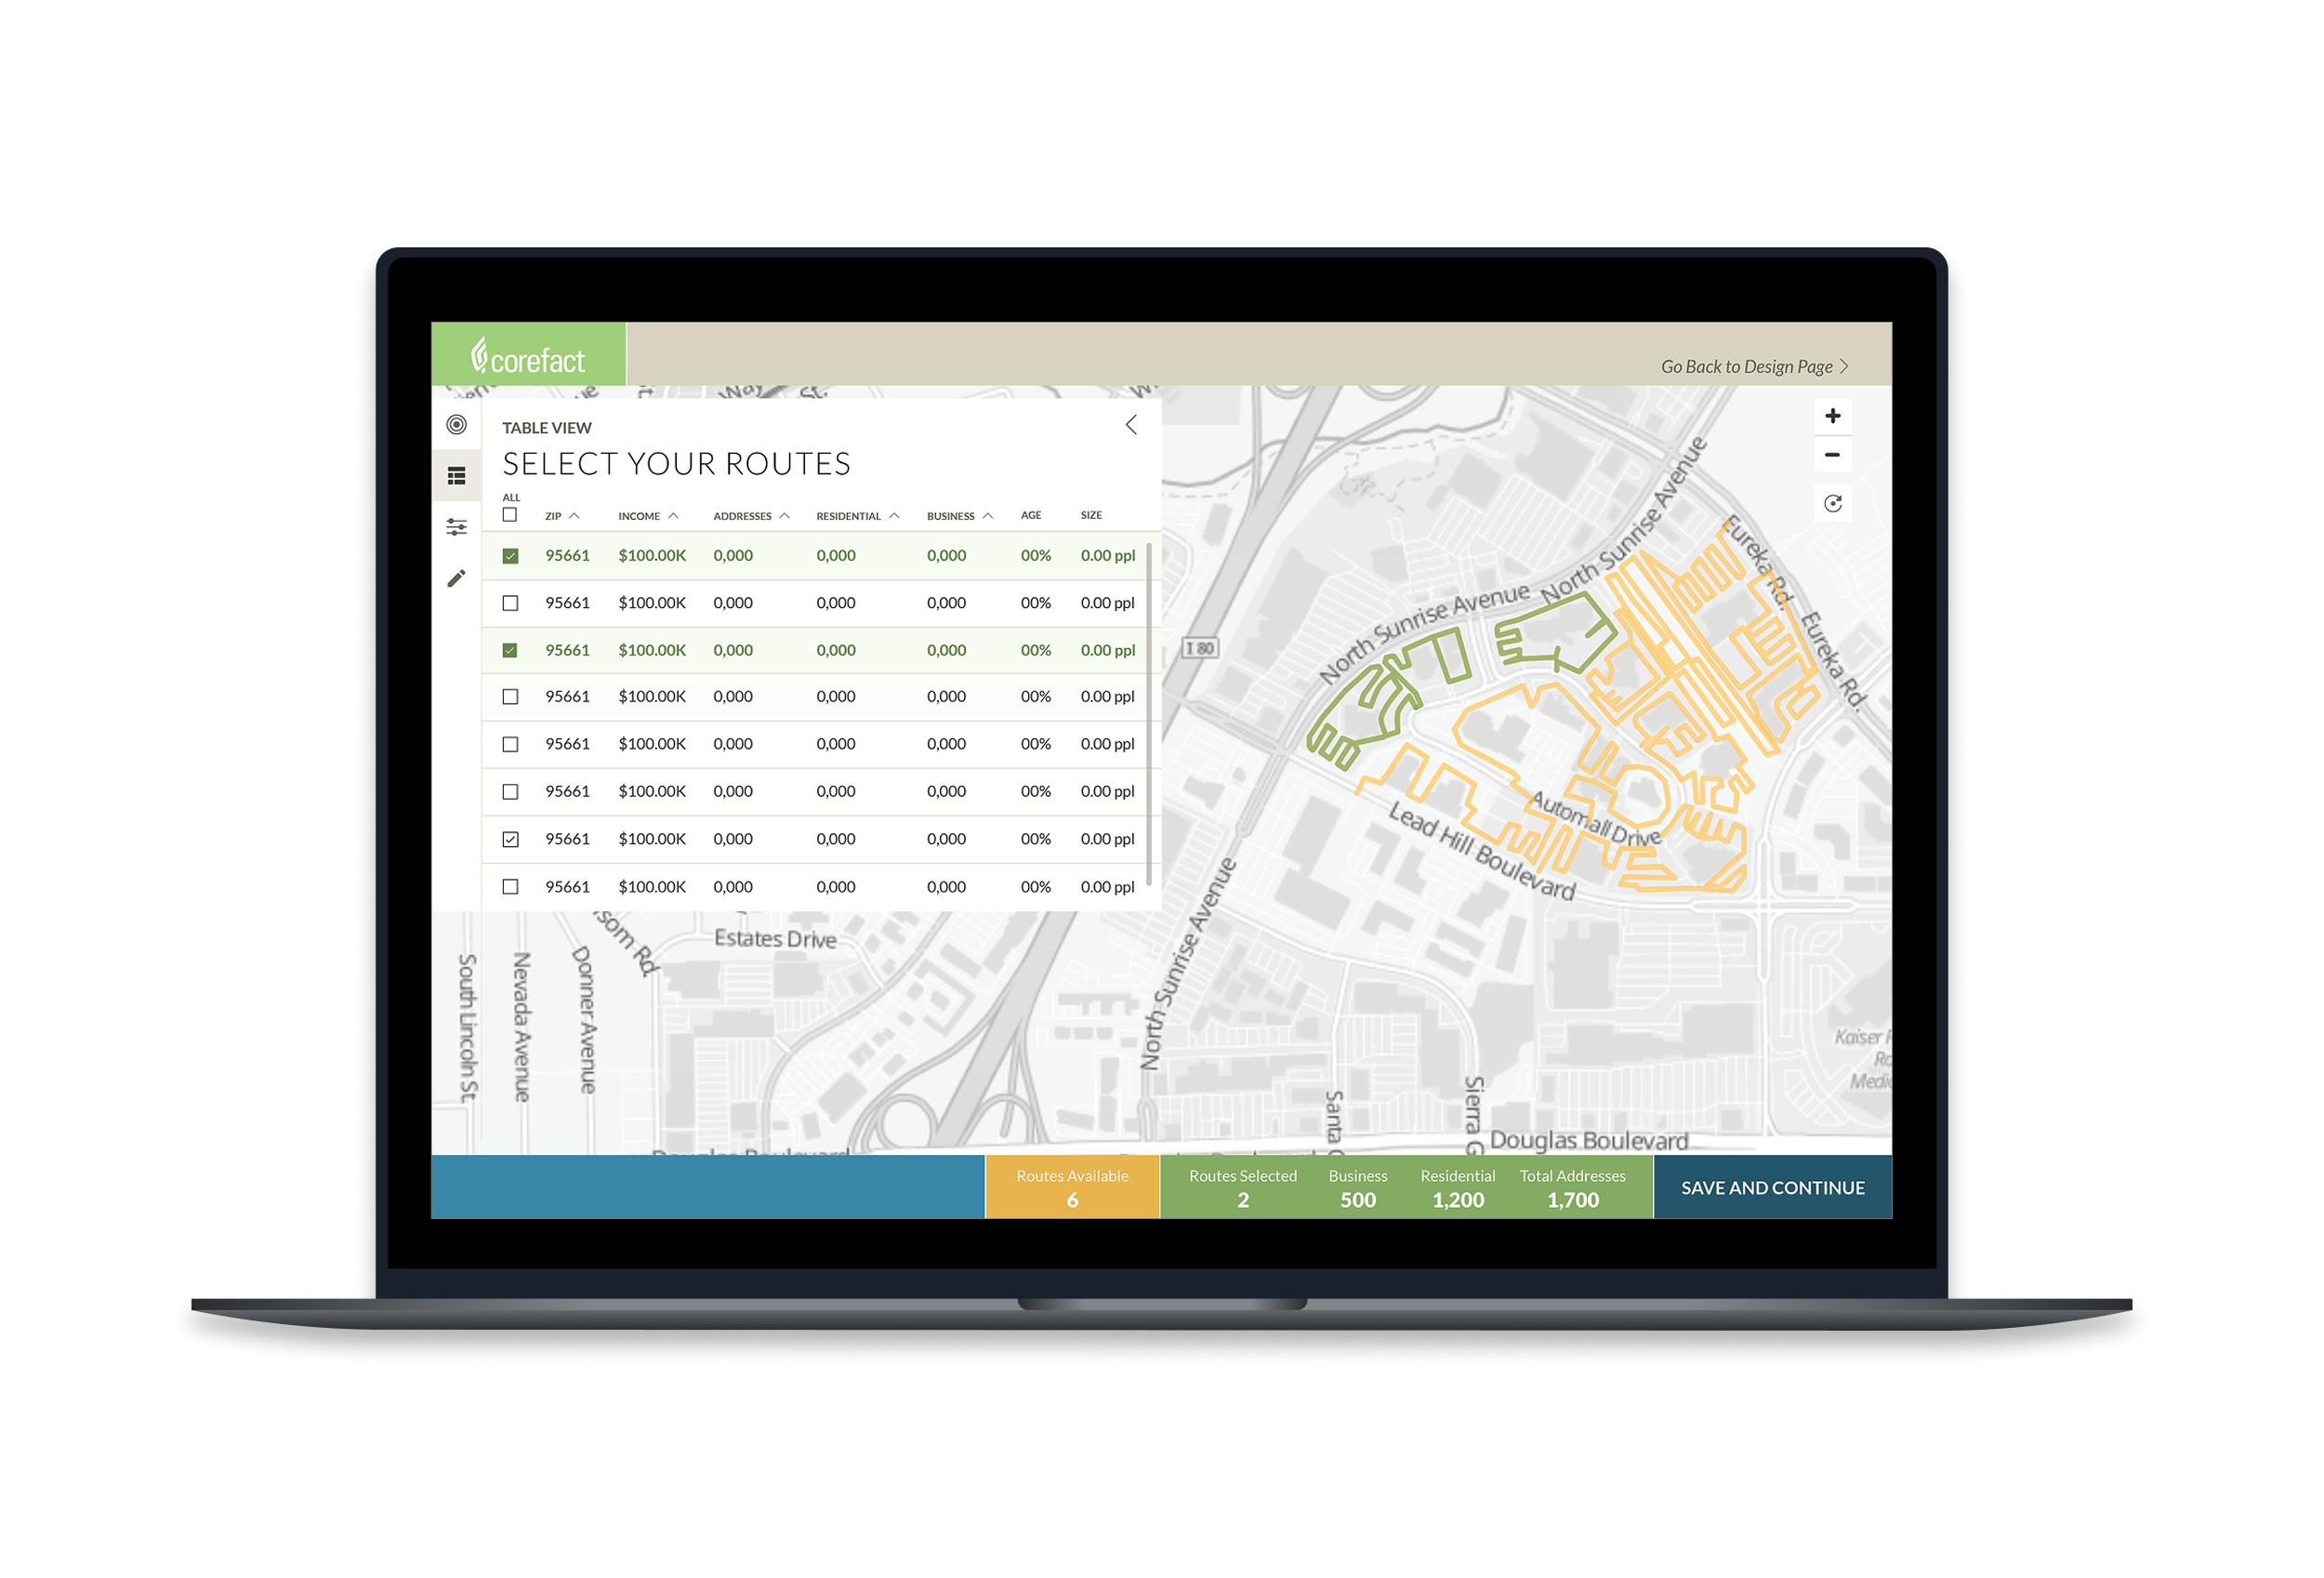Open the filter sliders icon

(x=456, y=527)
